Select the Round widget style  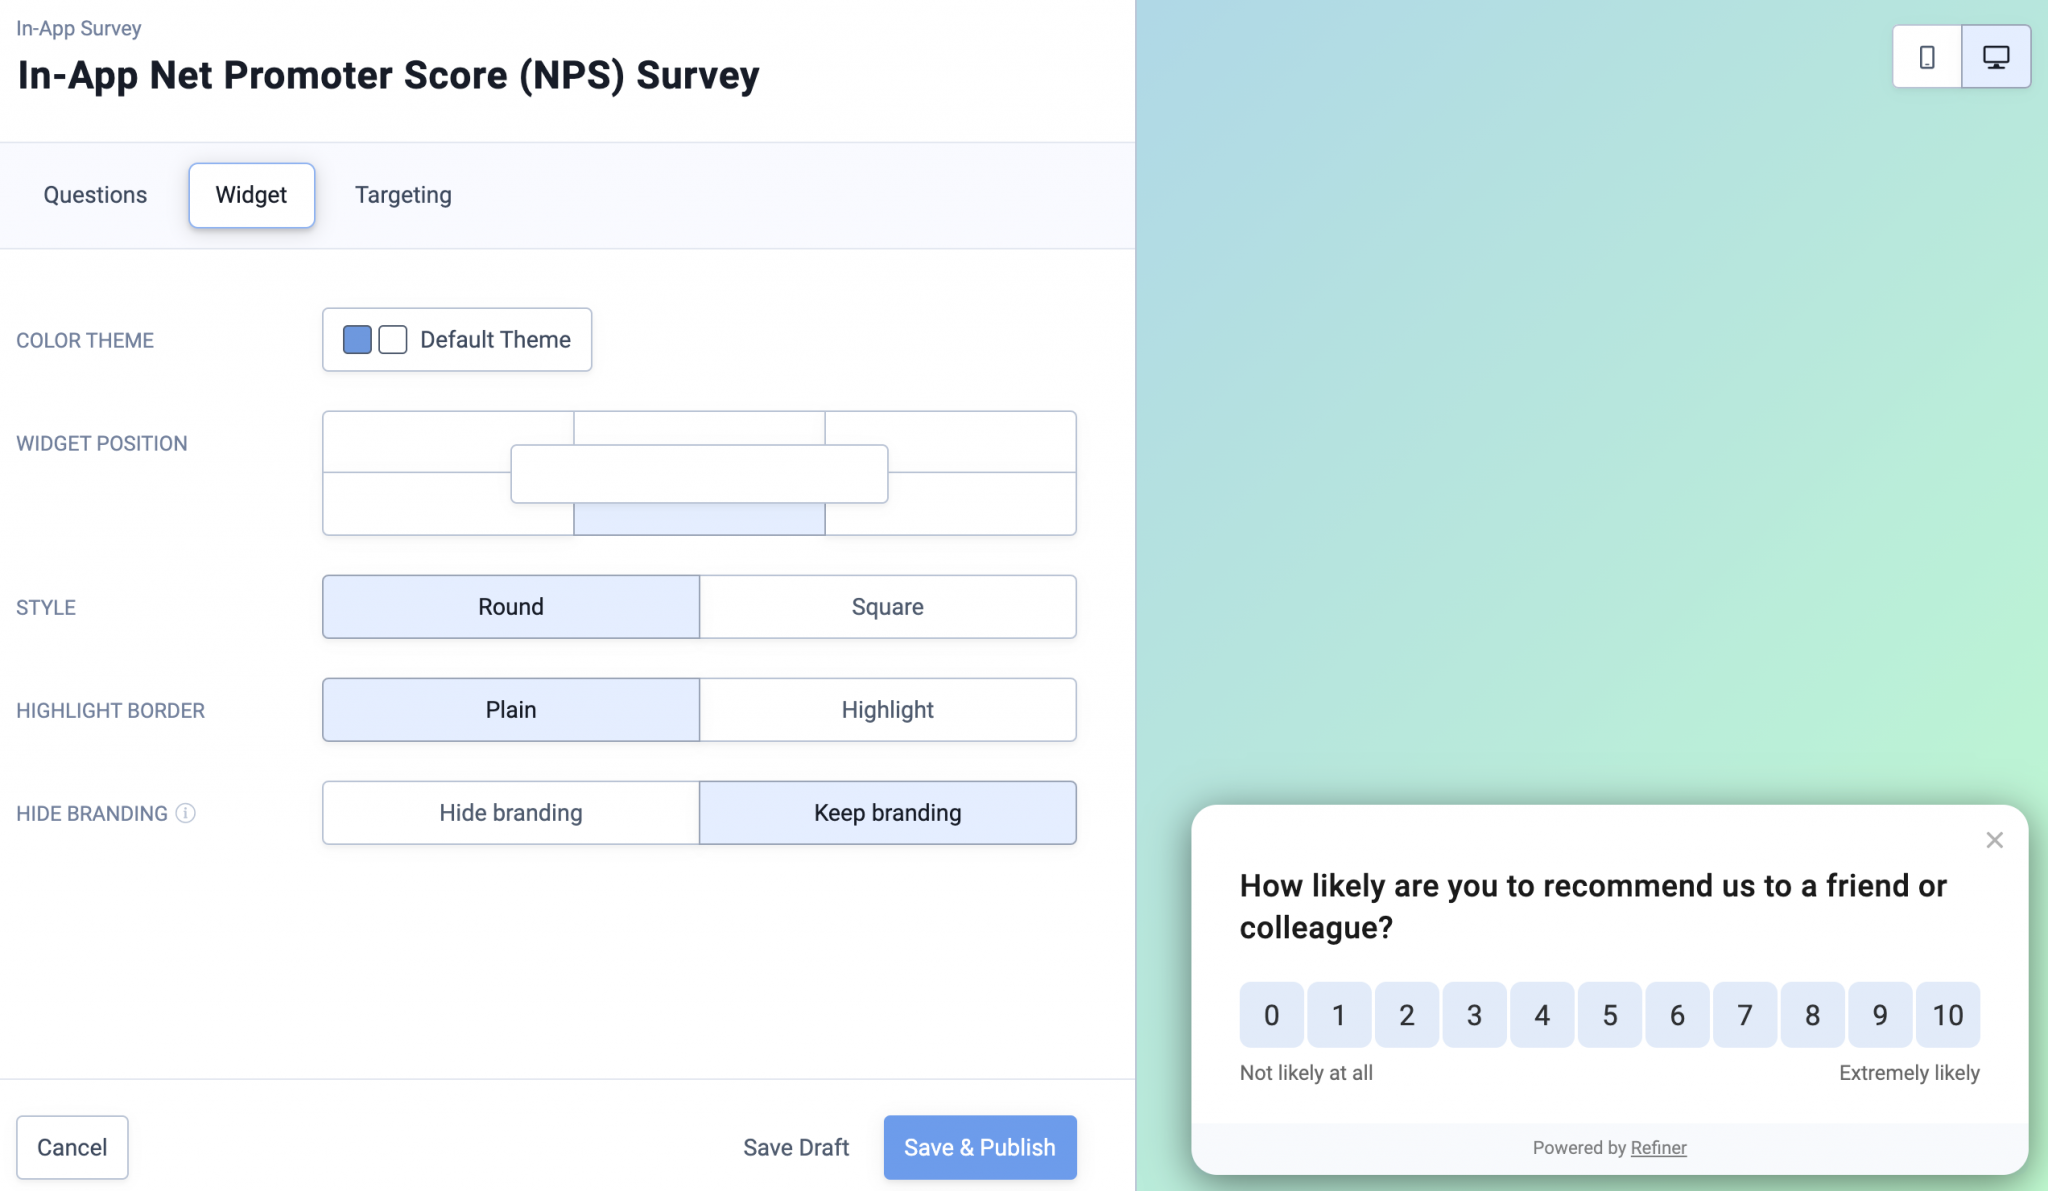point(510,606)
